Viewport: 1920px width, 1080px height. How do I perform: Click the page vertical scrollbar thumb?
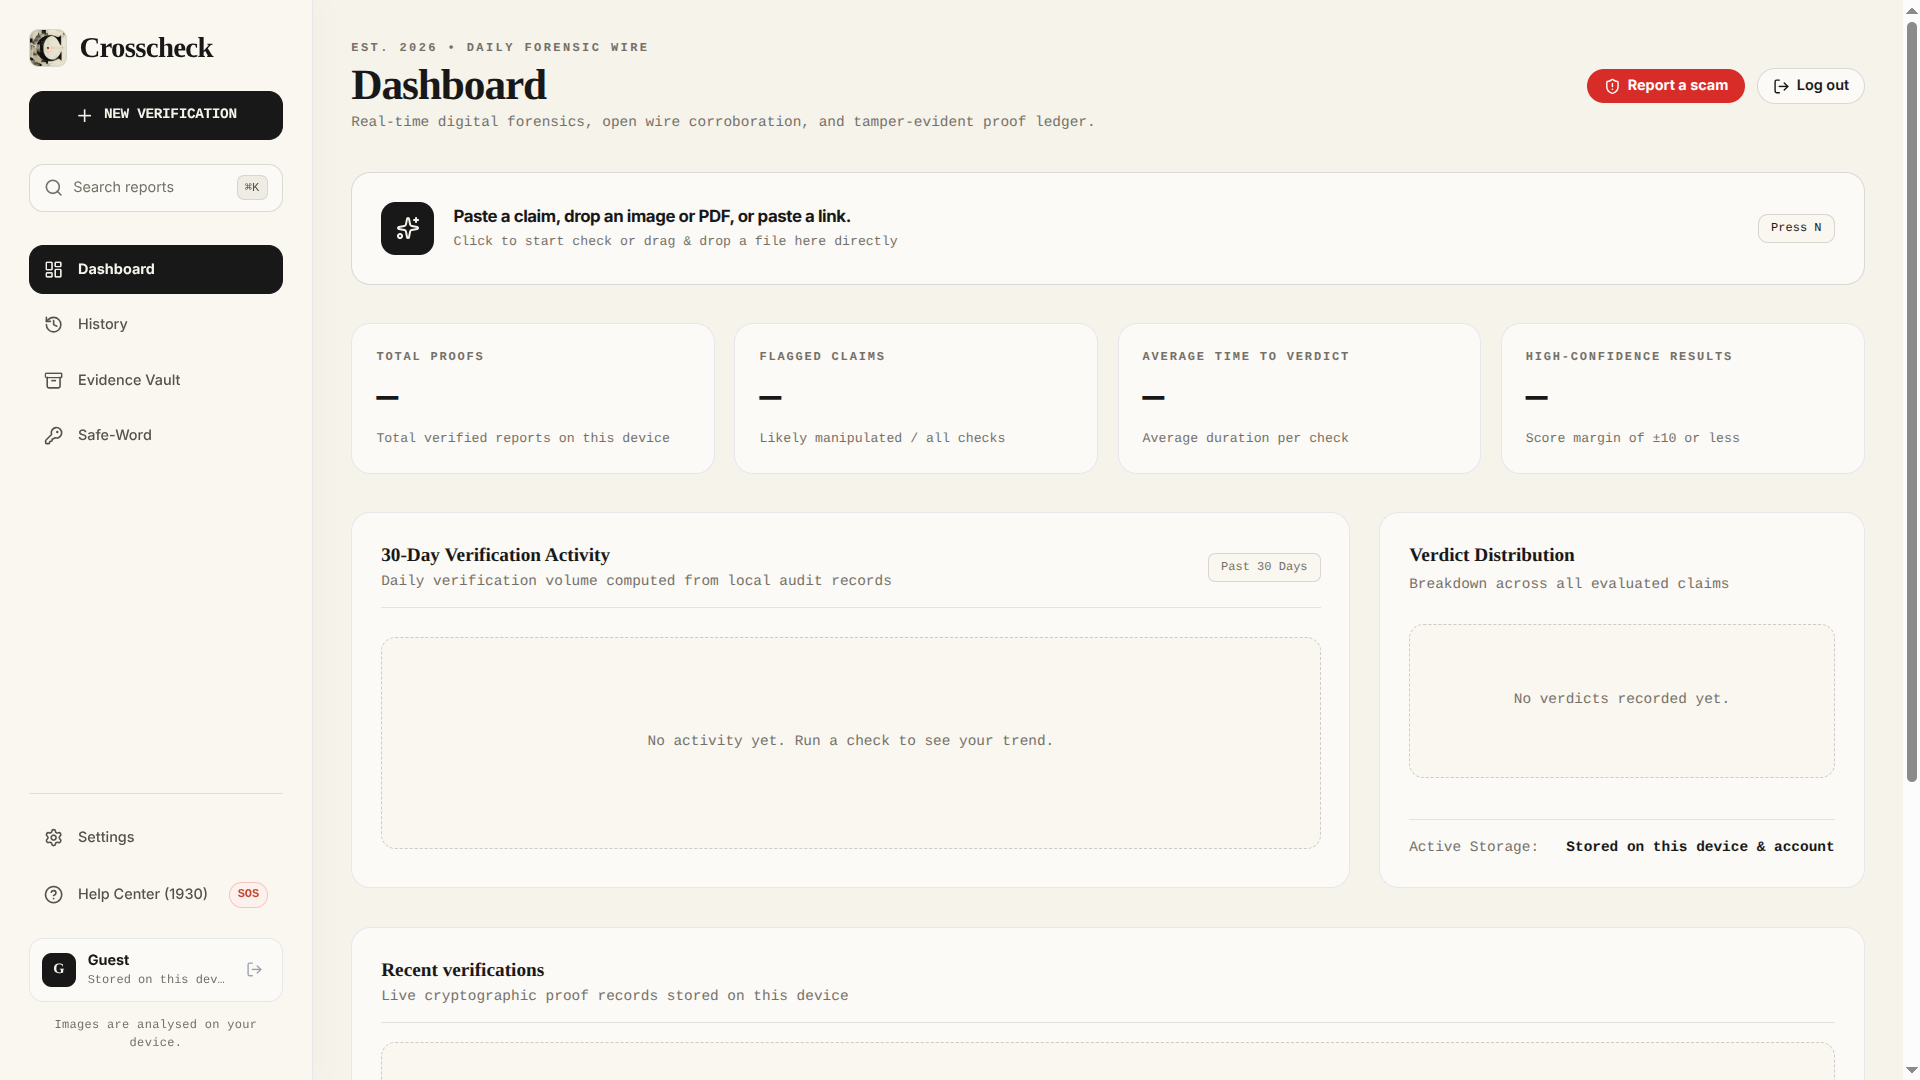click(x=1912, y=400)
